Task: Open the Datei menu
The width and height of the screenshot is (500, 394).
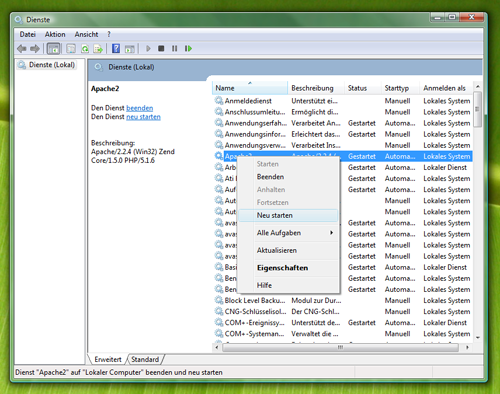Action: click(x=28, y=34)
